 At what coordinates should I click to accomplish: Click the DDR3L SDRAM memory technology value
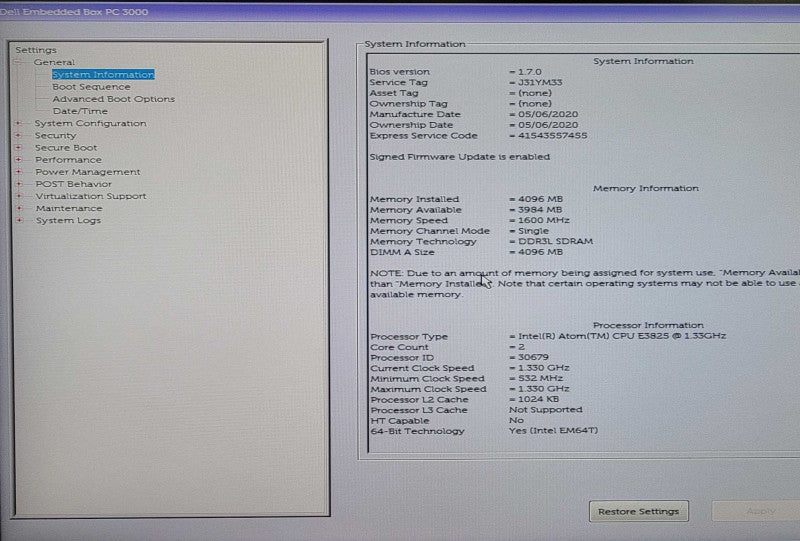click(555, 241)
